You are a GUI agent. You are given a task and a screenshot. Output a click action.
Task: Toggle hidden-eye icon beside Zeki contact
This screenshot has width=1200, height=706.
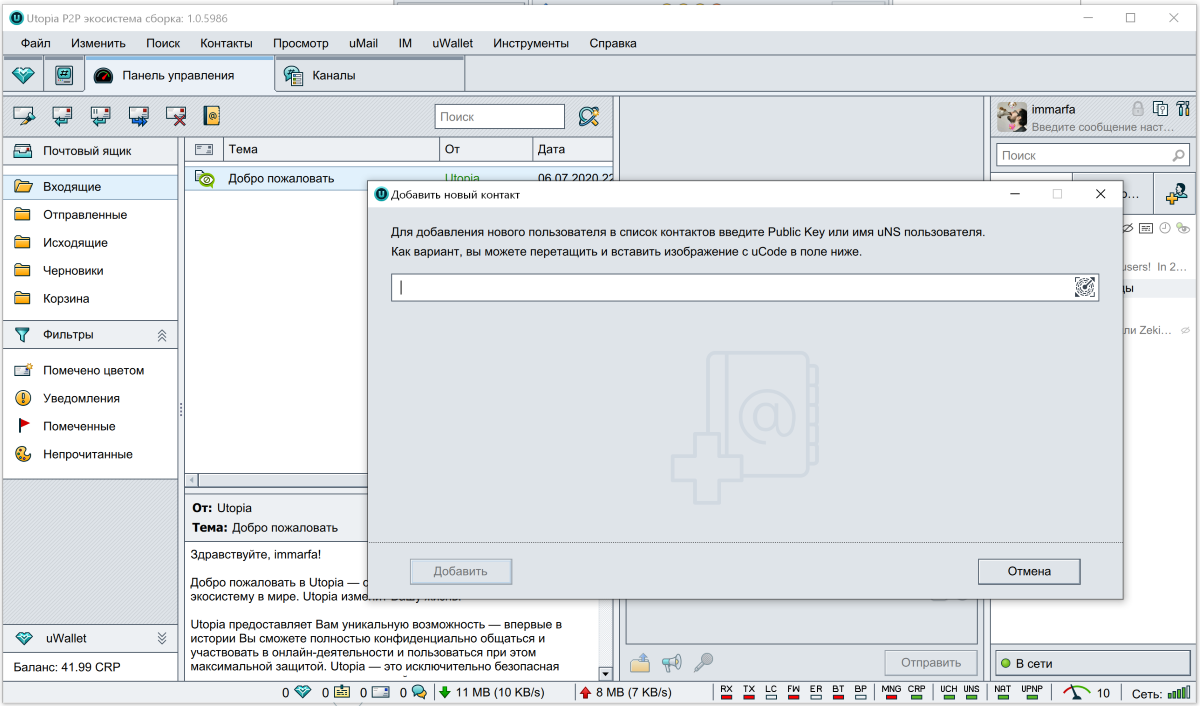pos(1185,330)
